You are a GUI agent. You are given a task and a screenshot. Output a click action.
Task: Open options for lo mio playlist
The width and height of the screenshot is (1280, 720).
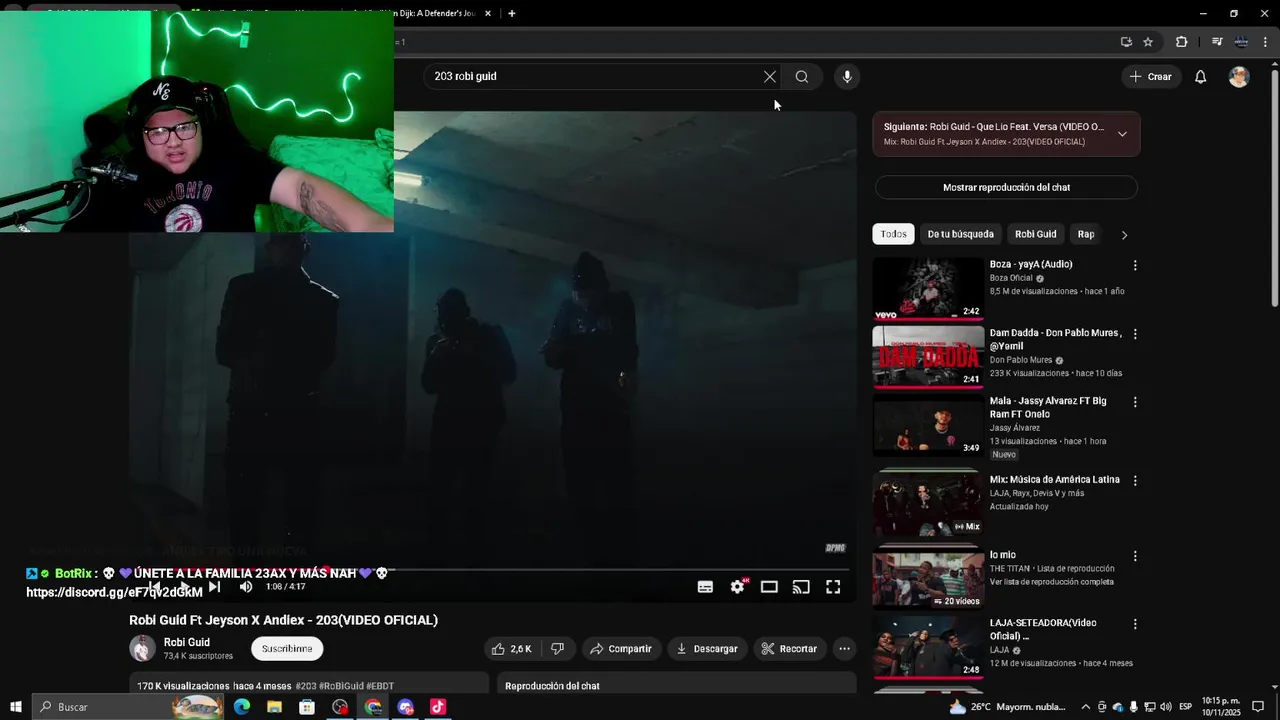pyautogui.click(x=1134, y=556)
